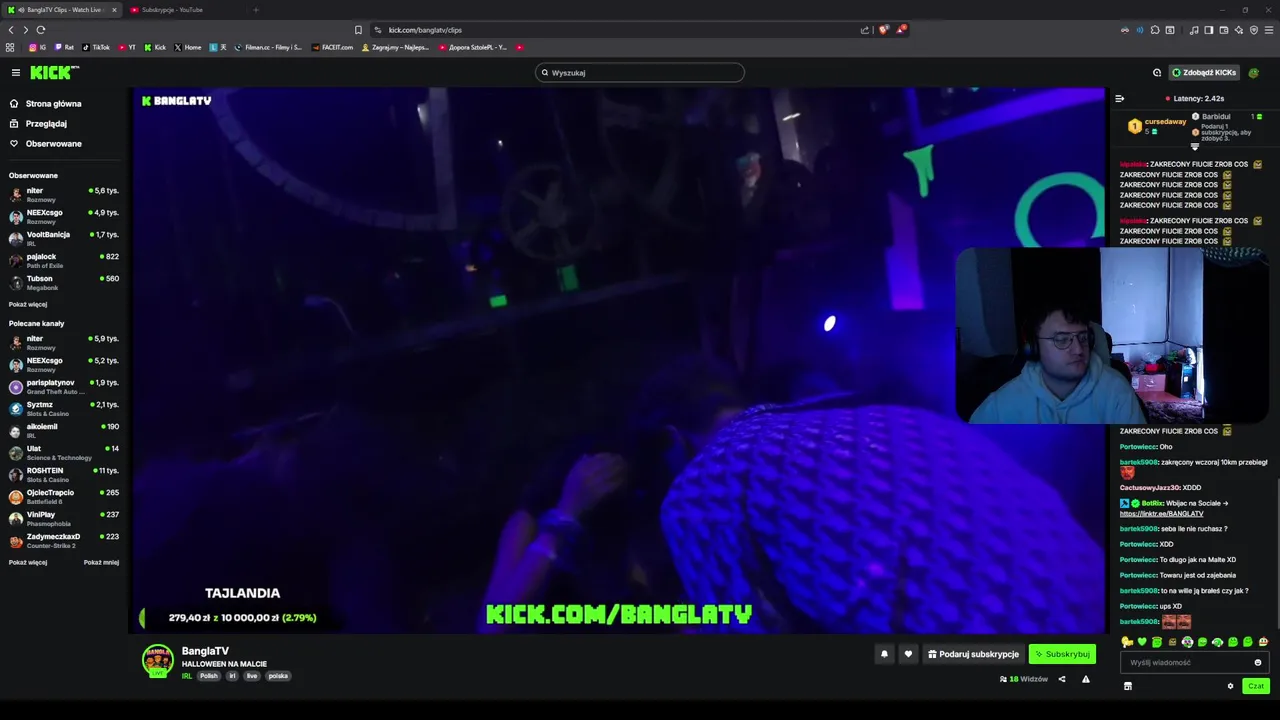
Task: Collapse the chat panel arrow icon
Action: tap(1119, 98)
